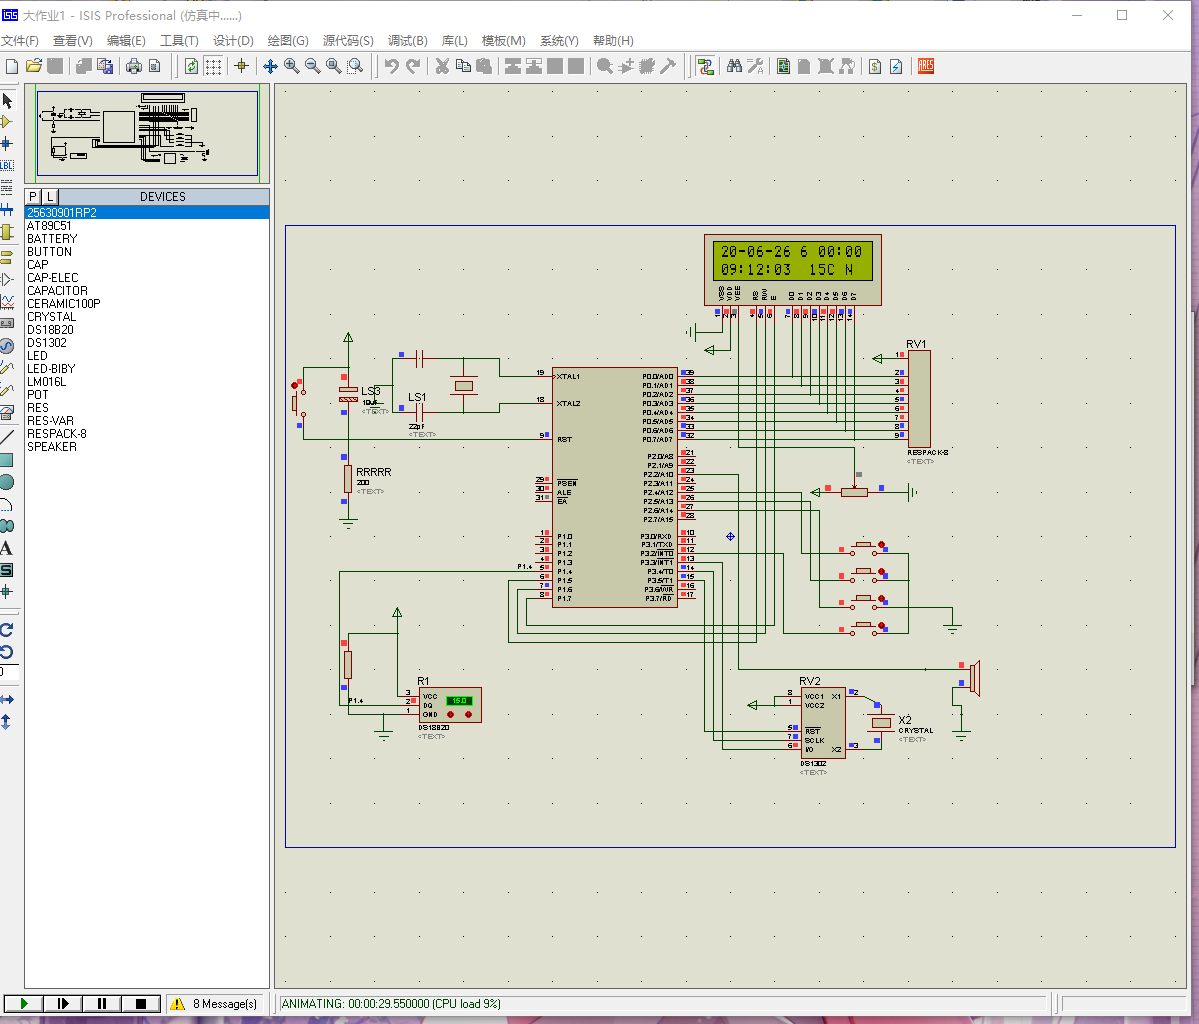Click the Zoom In magnifier icon
The height and width of the screenshot is (1024, 1199).
click(291, 66)
